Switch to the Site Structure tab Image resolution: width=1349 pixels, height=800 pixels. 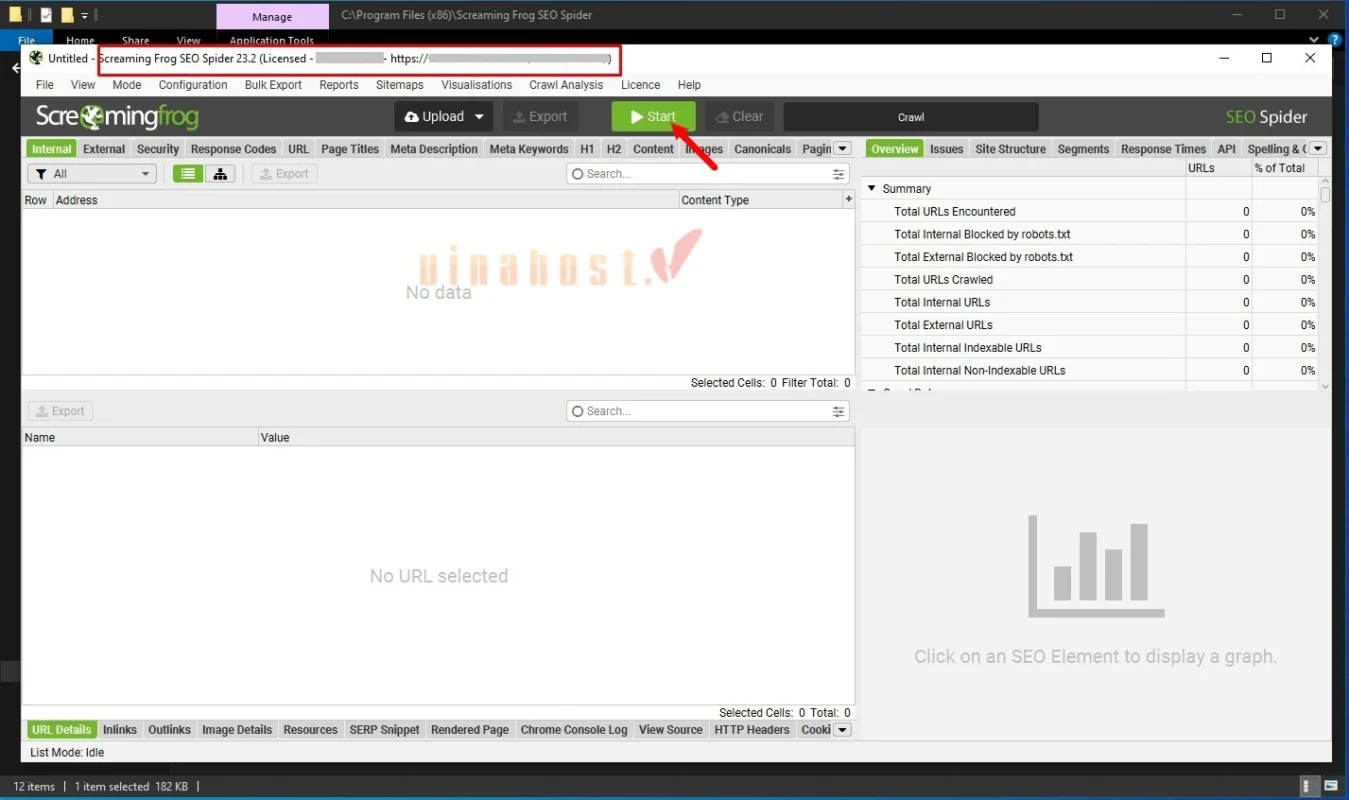(x=1011, y=149)
